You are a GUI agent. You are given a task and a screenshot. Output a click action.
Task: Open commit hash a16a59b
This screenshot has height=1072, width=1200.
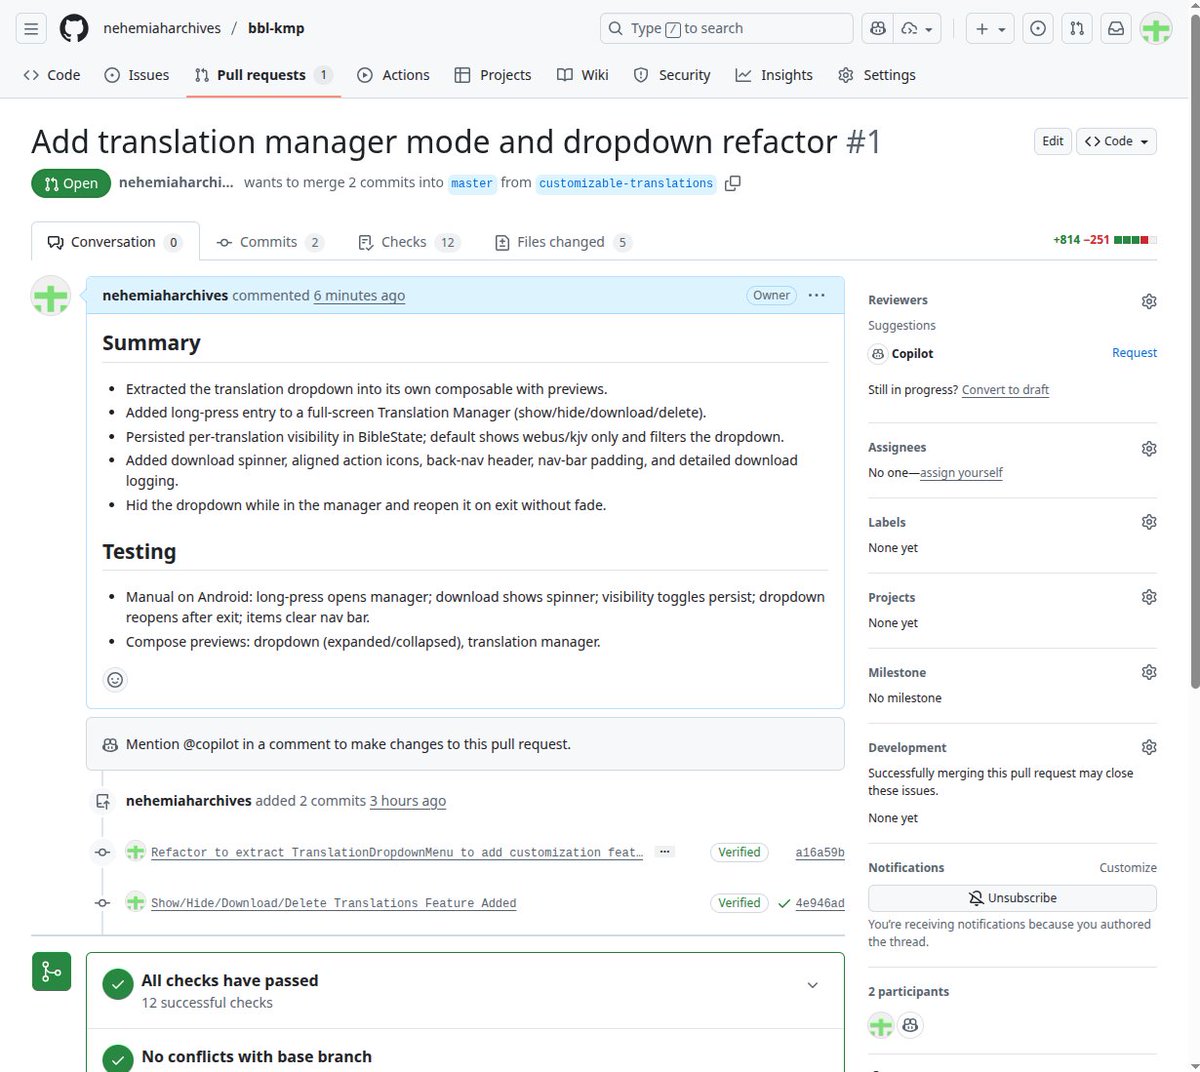[x=820, y=853]
